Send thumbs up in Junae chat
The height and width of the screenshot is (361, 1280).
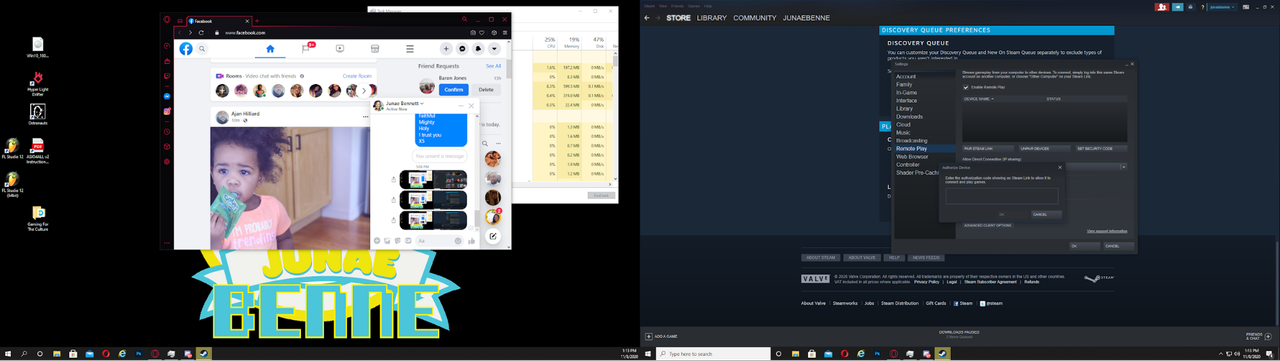coord(471,241)
